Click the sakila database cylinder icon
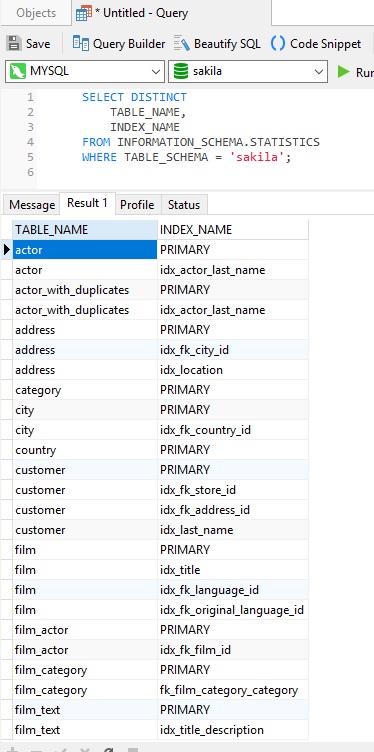Viewport: 374px width, 752px height. [181, 71]
